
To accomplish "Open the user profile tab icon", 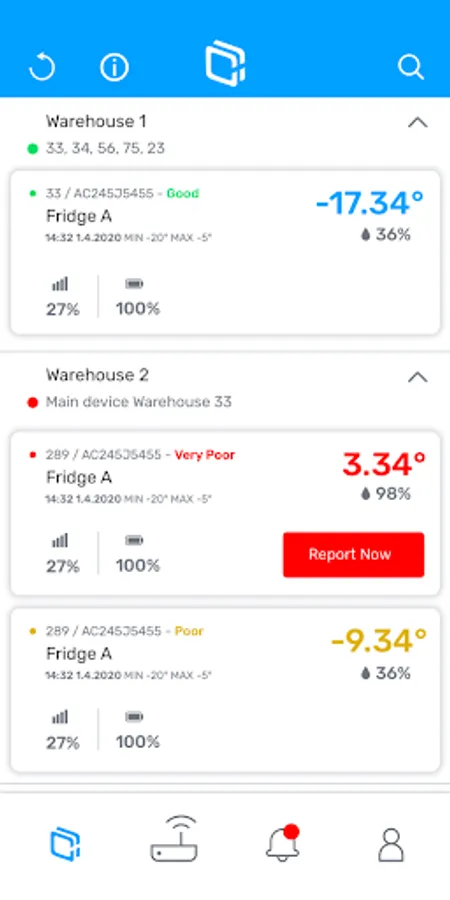I will 391,845.
